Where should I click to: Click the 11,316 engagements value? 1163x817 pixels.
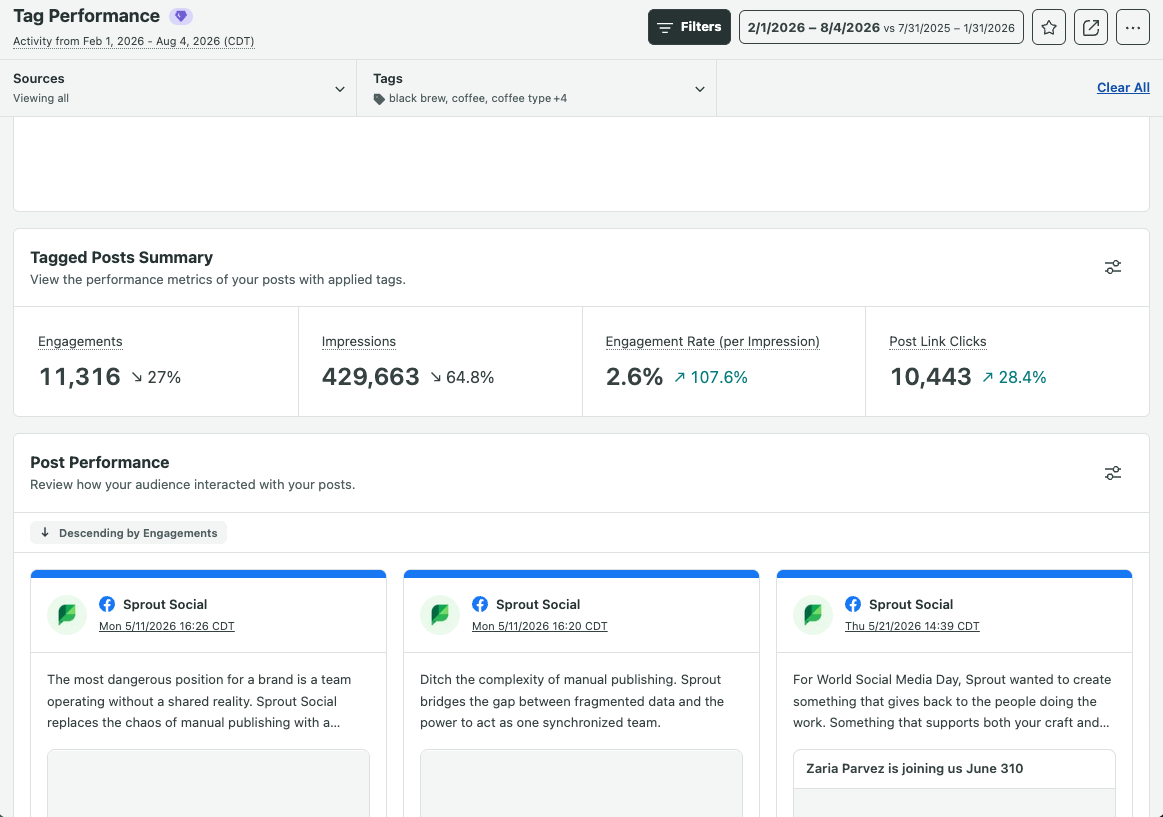pyautogui.click(x=79, y=377)
